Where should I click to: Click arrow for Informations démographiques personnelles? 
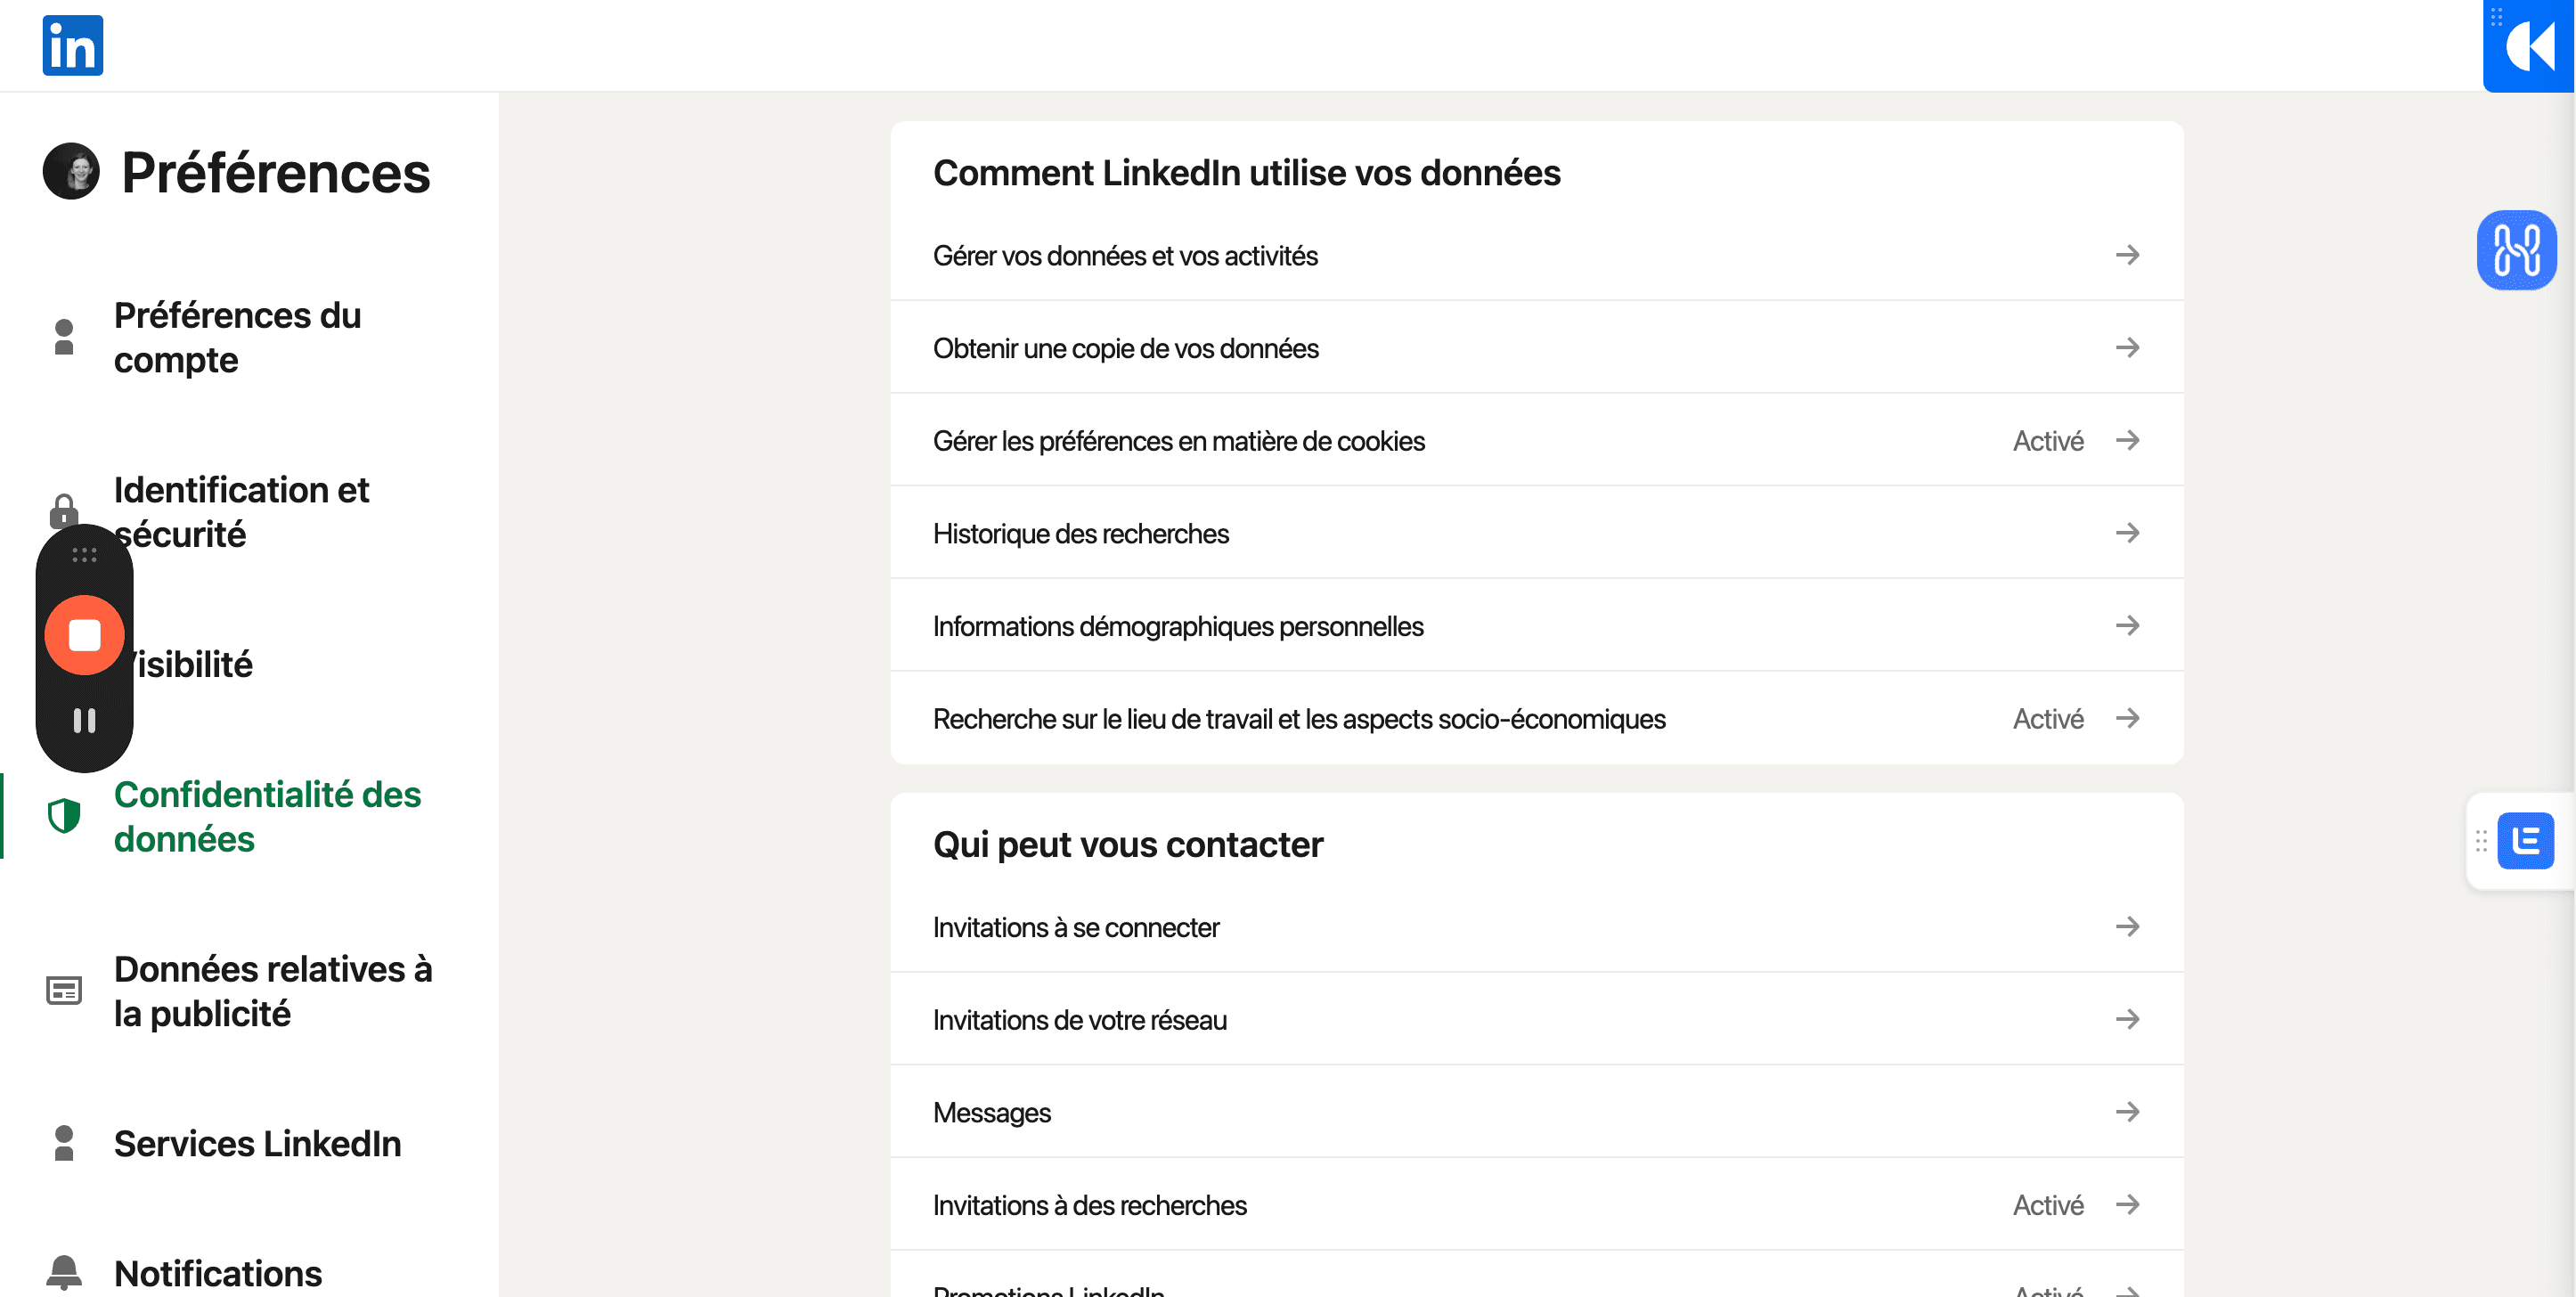tap(2127, 625)
